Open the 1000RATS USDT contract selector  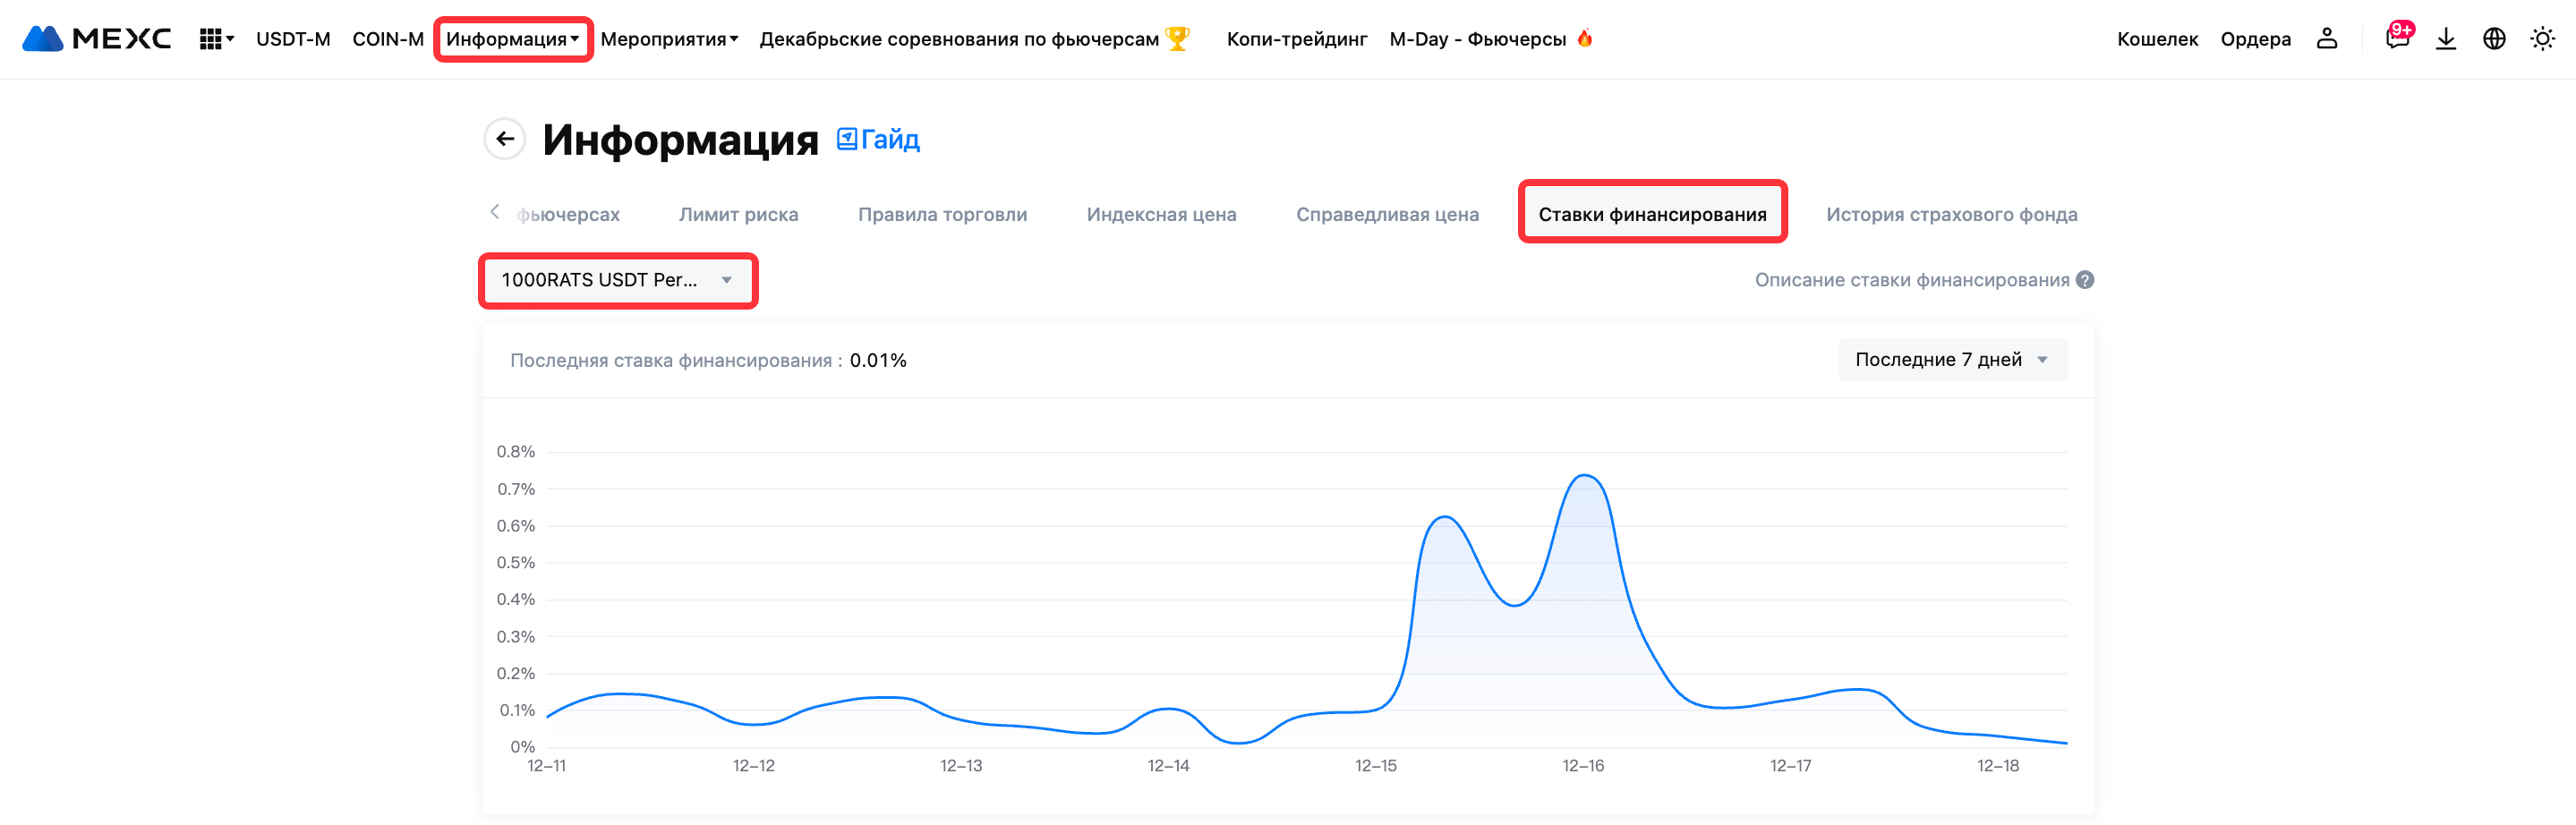(617, 280)
